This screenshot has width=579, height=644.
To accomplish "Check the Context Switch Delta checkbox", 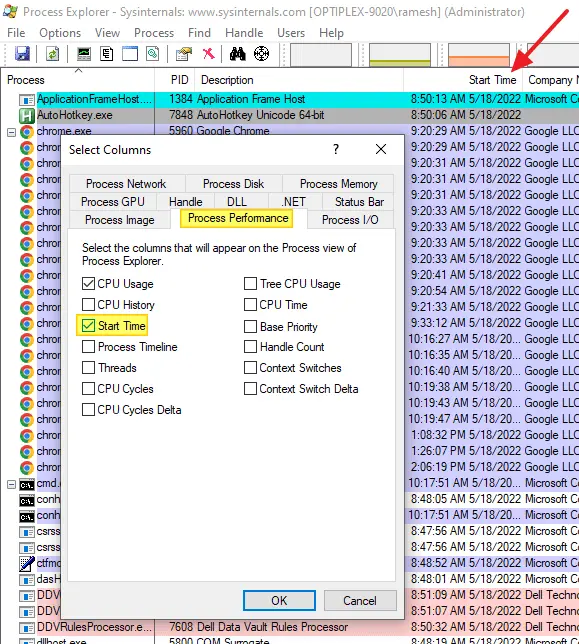I will 250,389.
